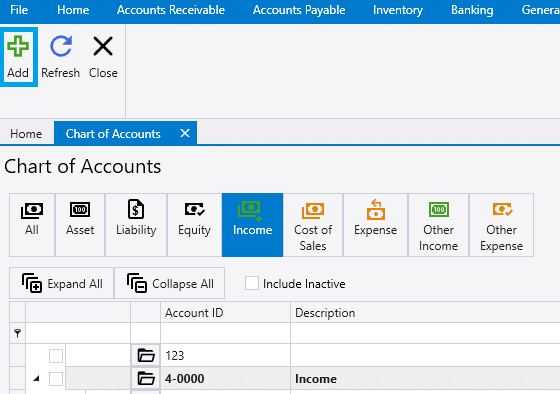Filter by Expense accounts
The image size is (560, 394).
(375, 225)
